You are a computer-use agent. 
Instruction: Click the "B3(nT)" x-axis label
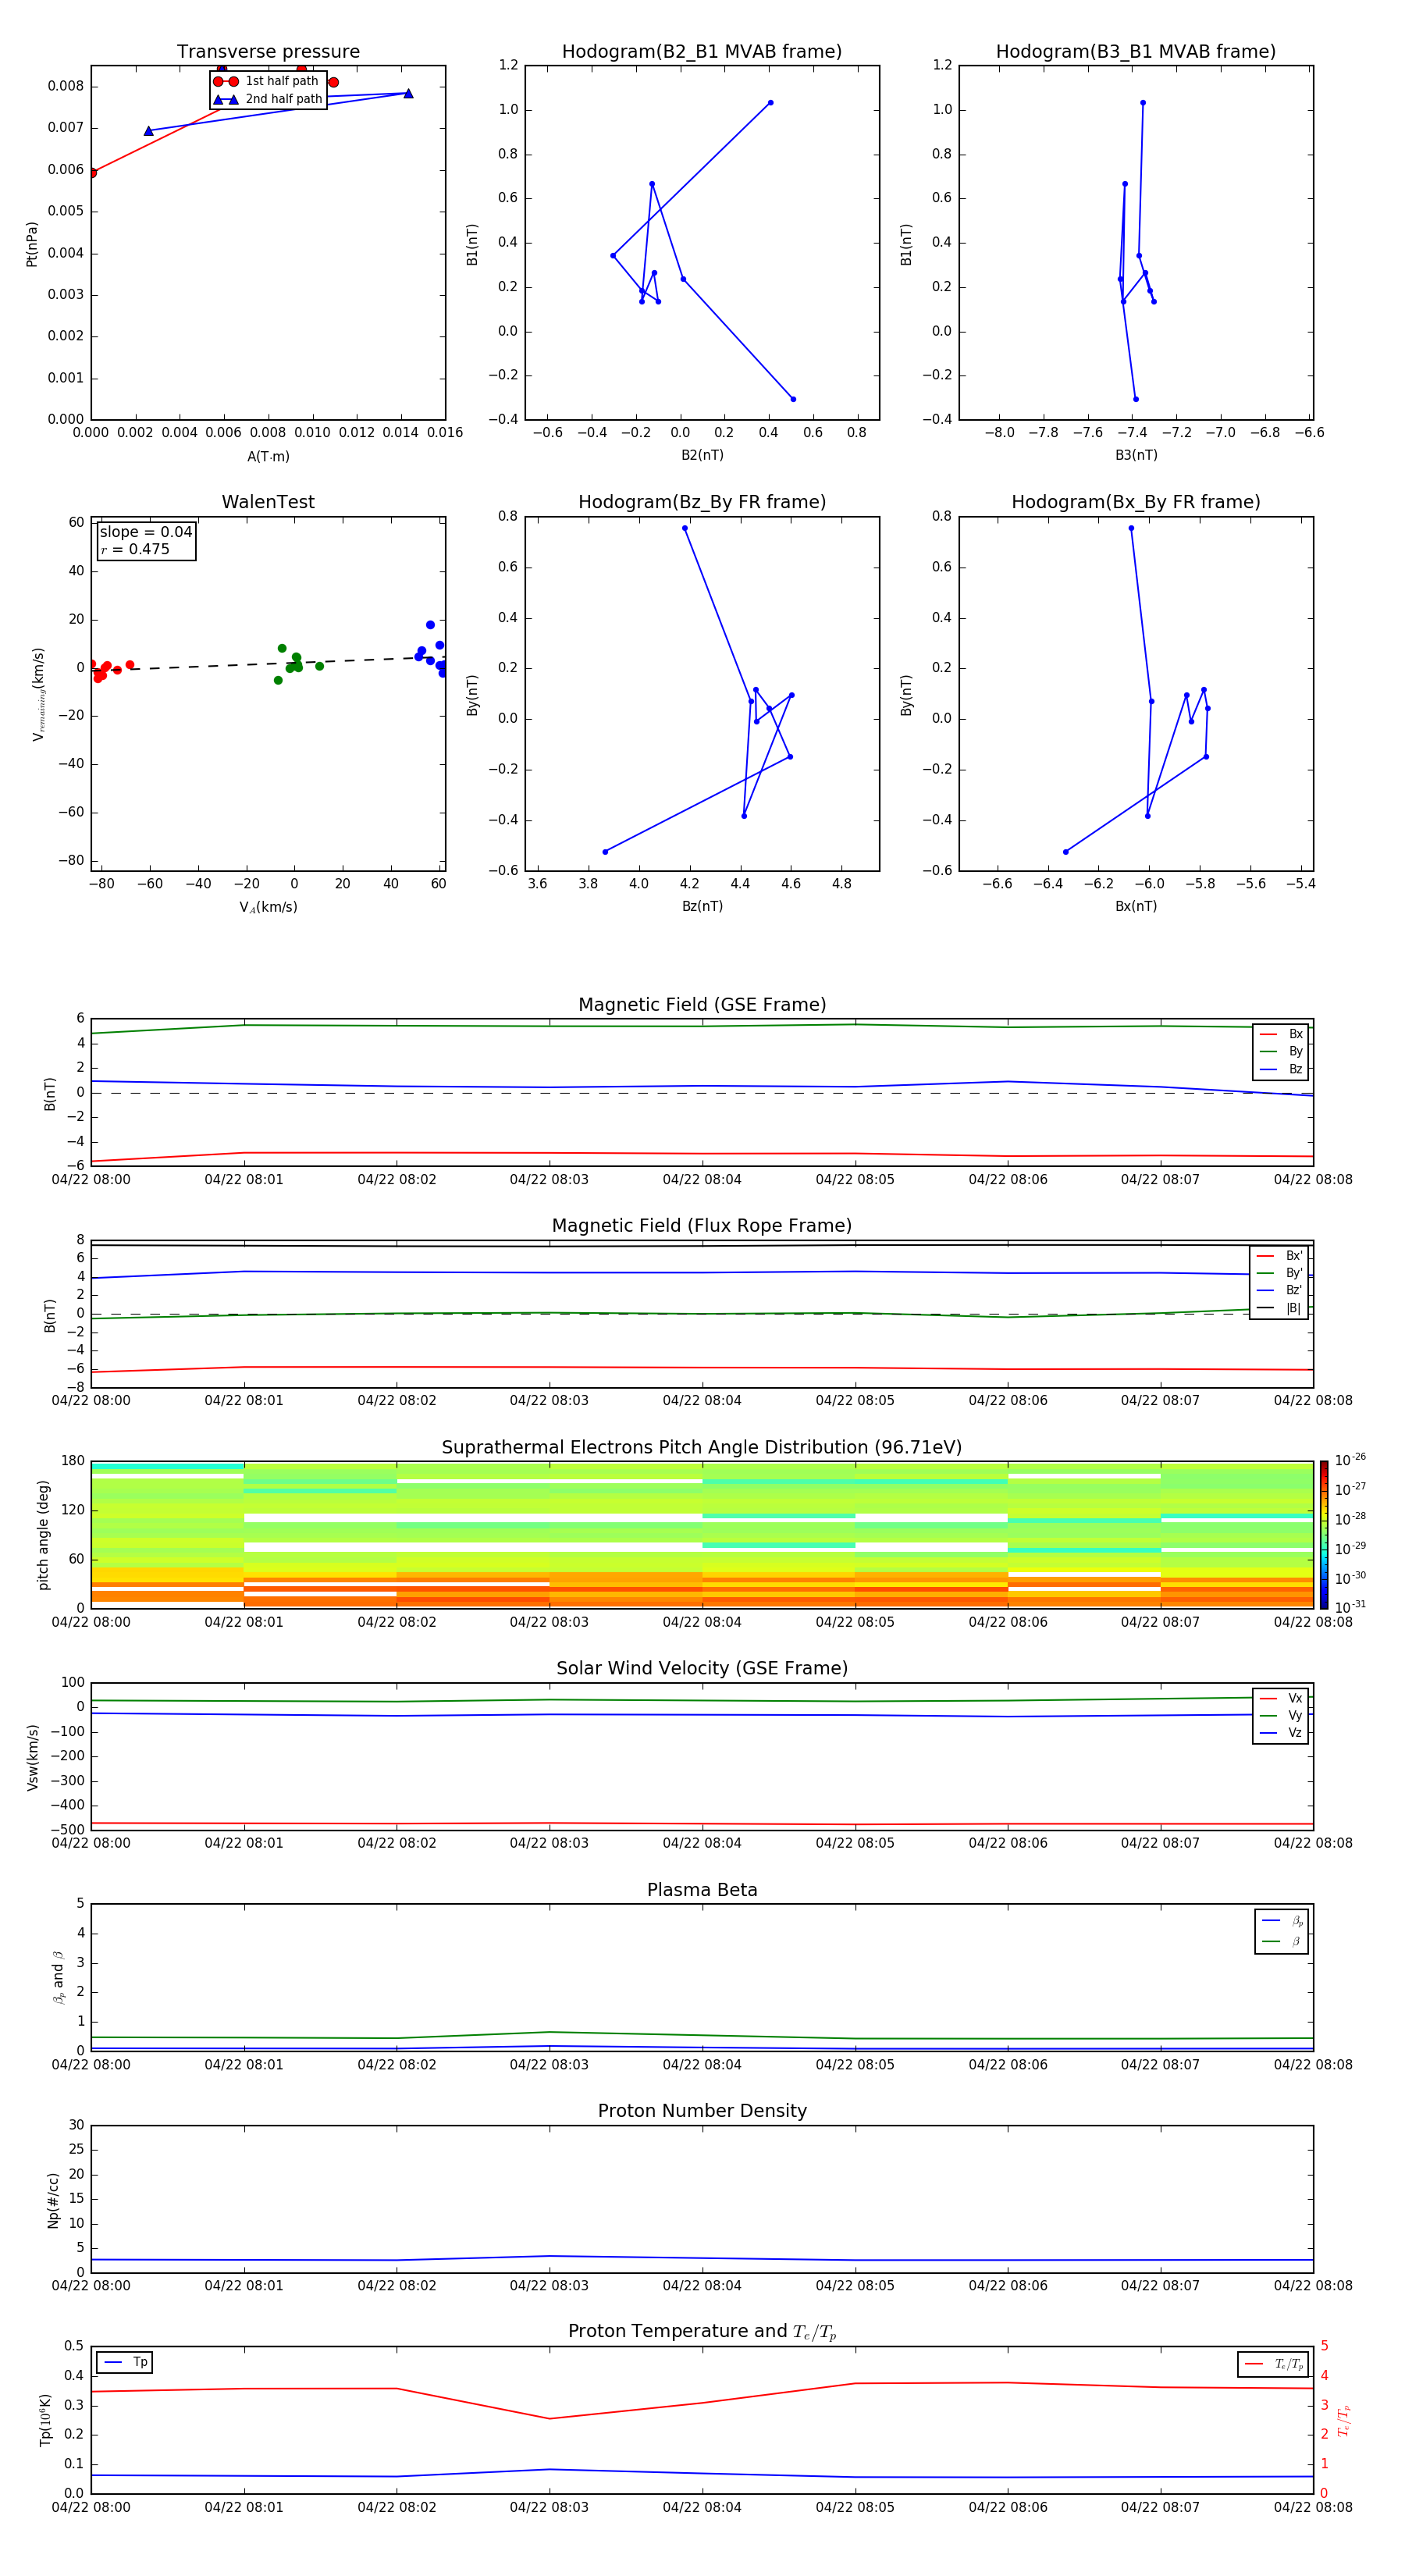pos(1136,456)
